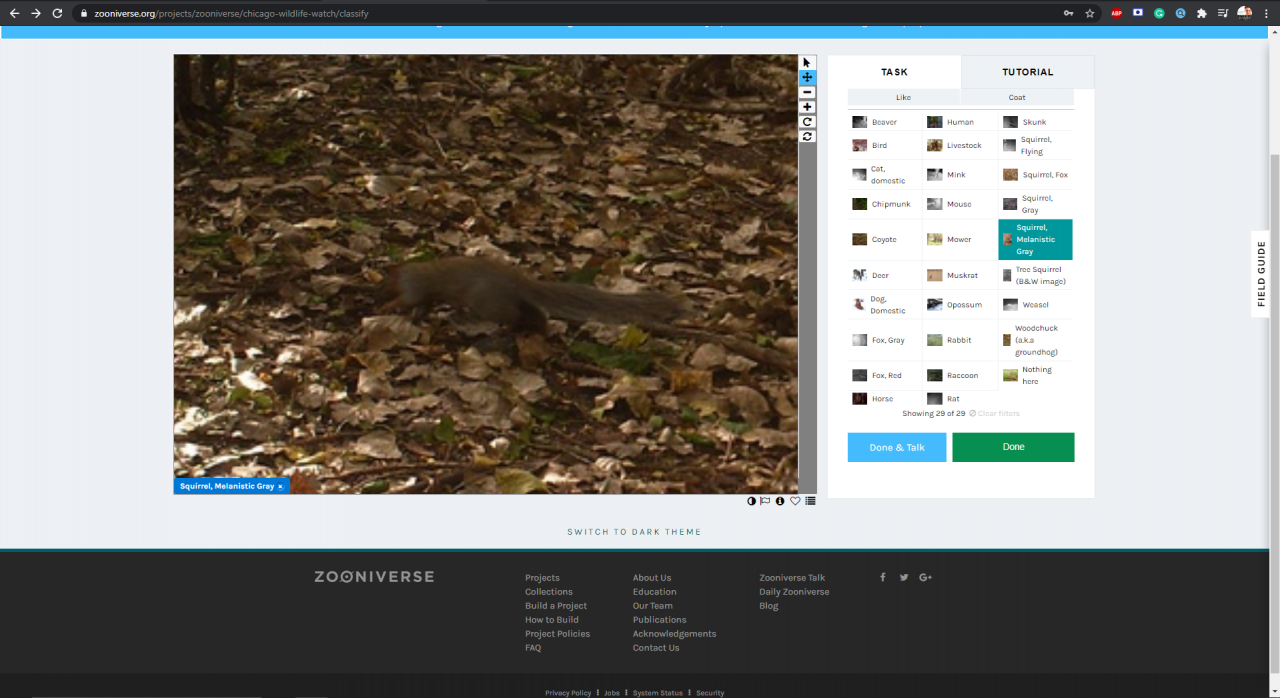The width and height of the screenshot is (1280, 698).
Task: Open the Like filter
Action: (904, 97)
